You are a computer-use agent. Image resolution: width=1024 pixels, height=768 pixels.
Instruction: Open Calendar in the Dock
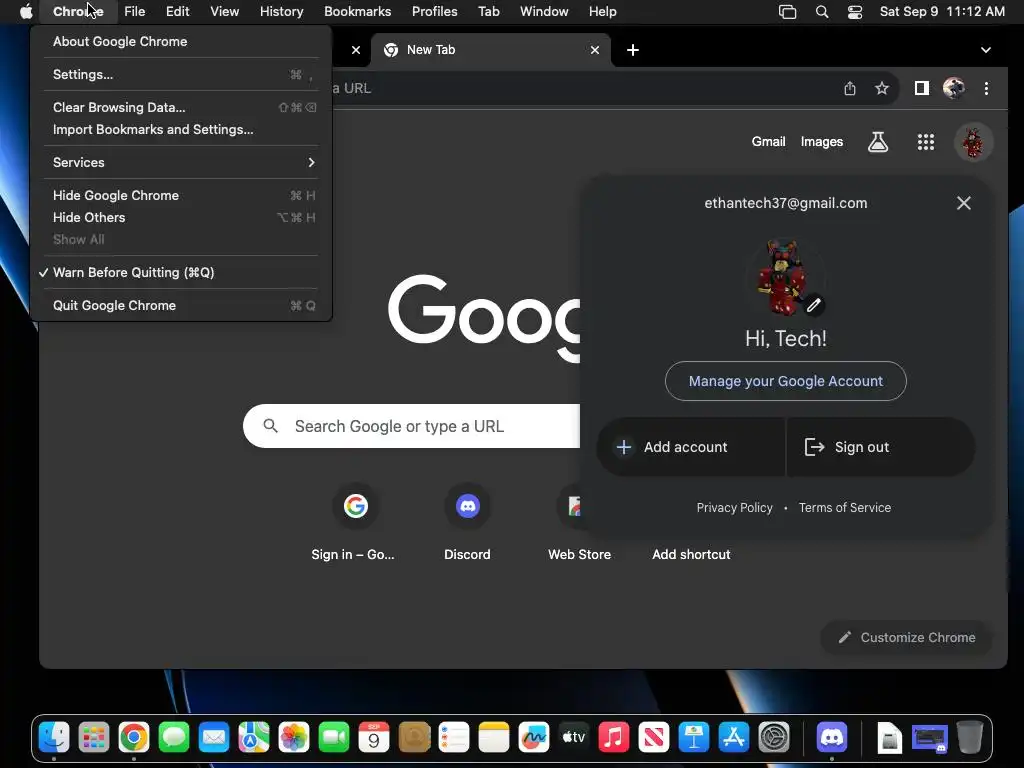(x=374, y=738)
